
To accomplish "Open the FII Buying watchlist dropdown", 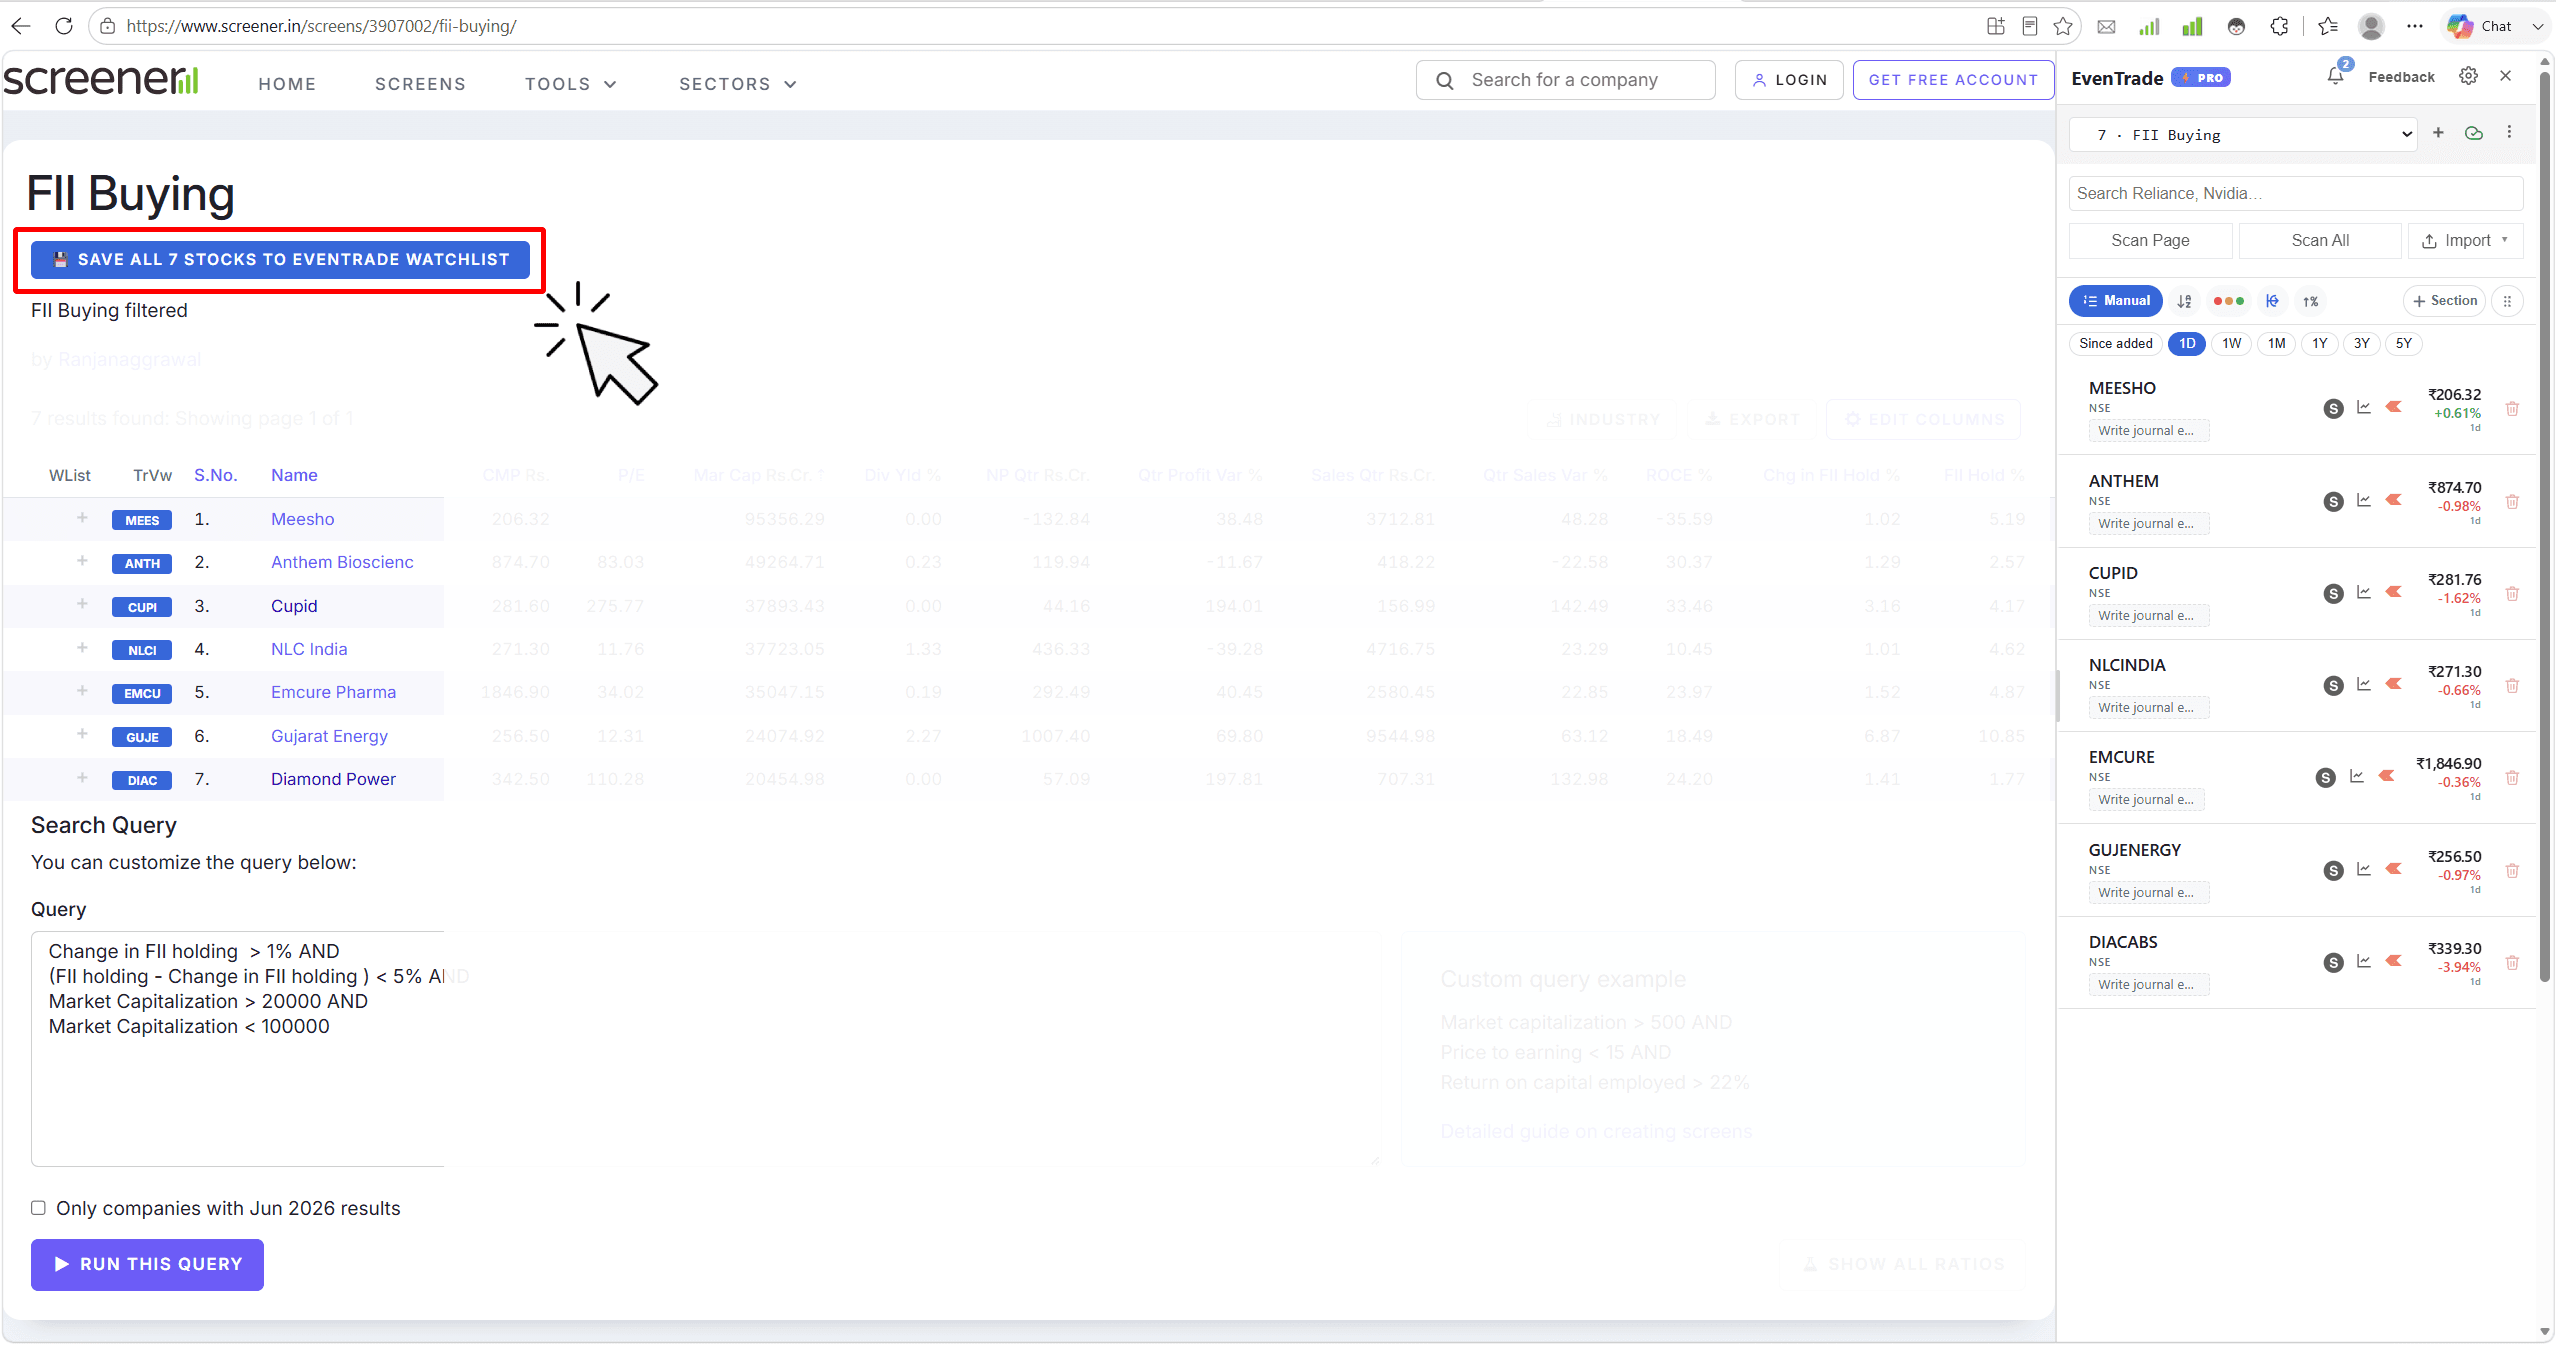I will coord(2243,135).
